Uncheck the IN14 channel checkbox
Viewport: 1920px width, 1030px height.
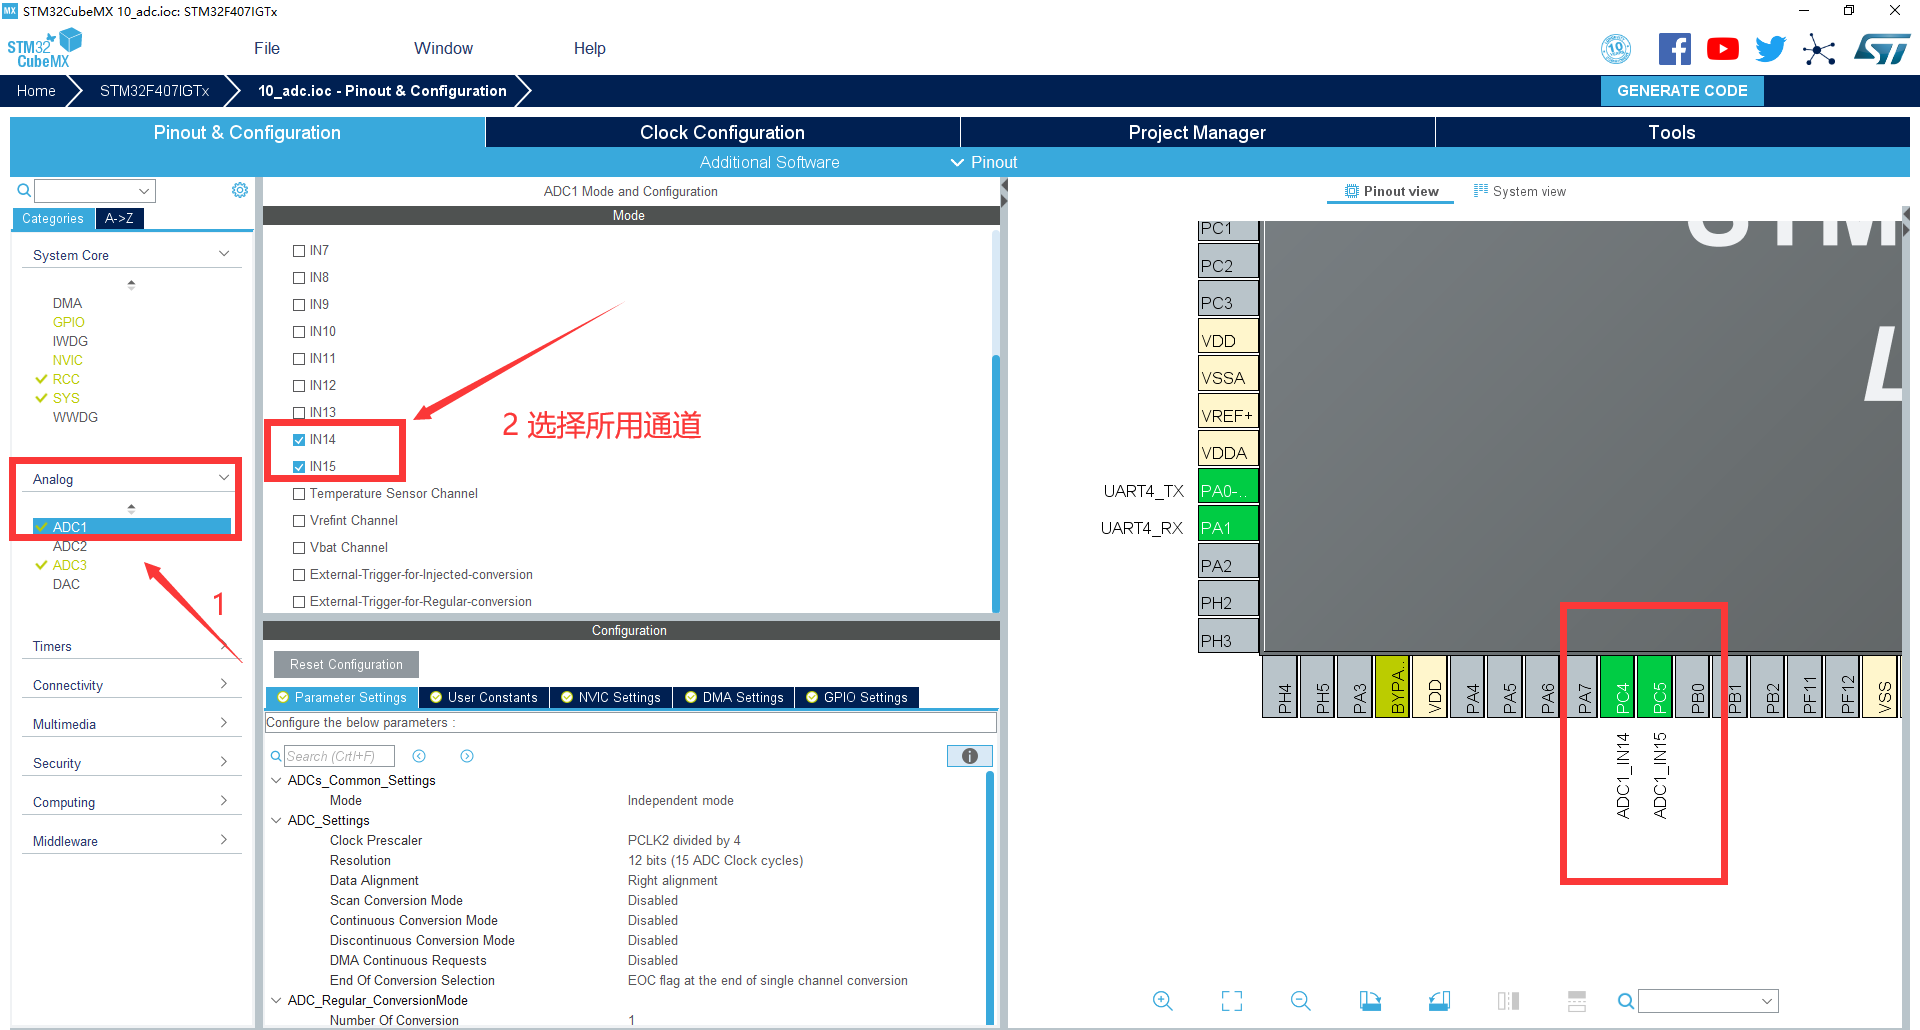pyautogui.click(x=299, y=440)
